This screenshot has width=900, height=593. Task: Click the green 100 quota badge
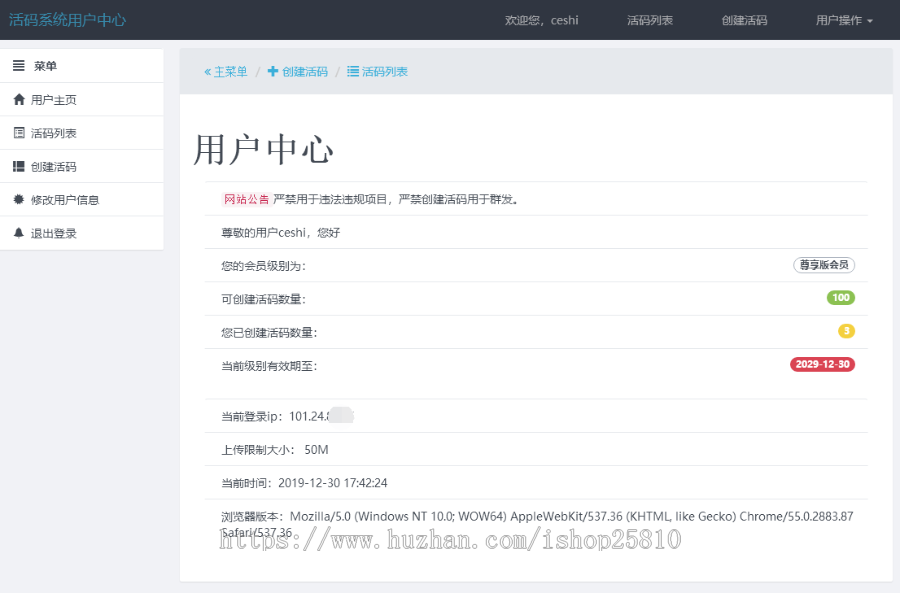[x=841, y=297]
